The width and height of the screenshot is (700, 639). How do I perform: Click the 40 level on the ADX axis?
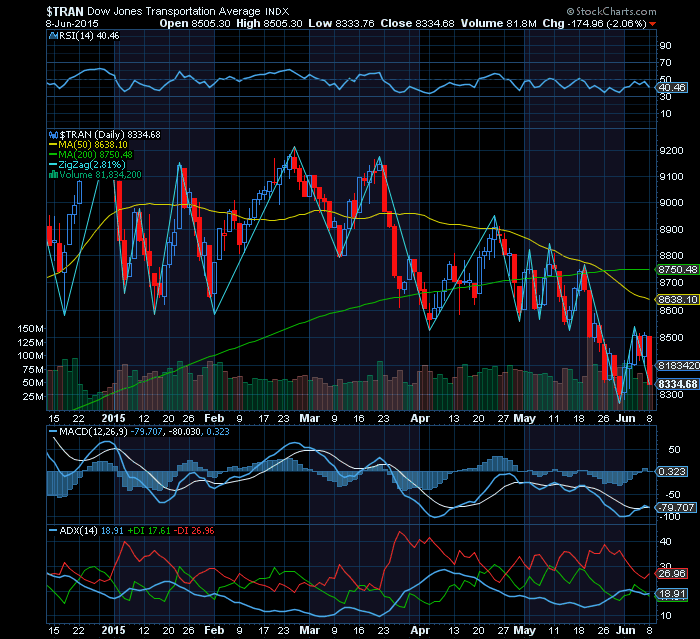(665, 542)
